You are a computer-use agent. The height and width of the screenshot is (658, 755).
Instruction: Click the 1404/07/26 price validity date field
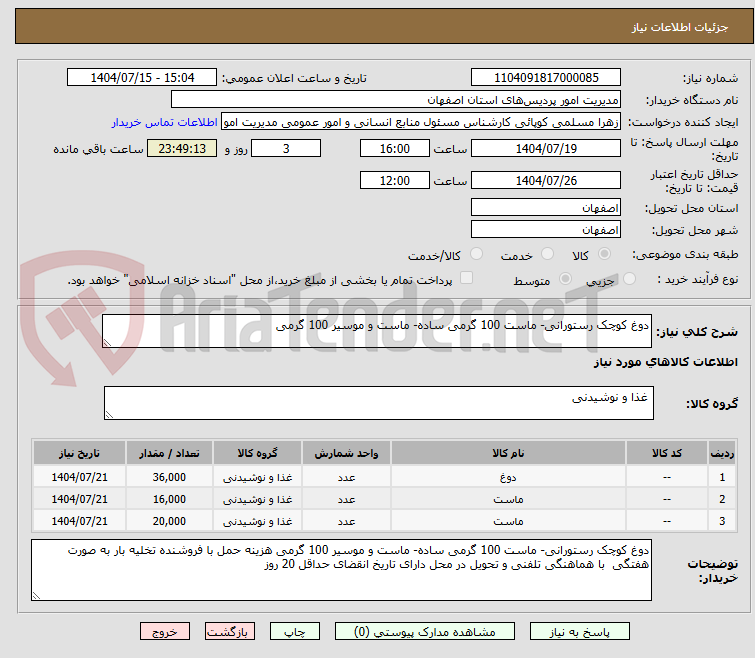point(546,181)
